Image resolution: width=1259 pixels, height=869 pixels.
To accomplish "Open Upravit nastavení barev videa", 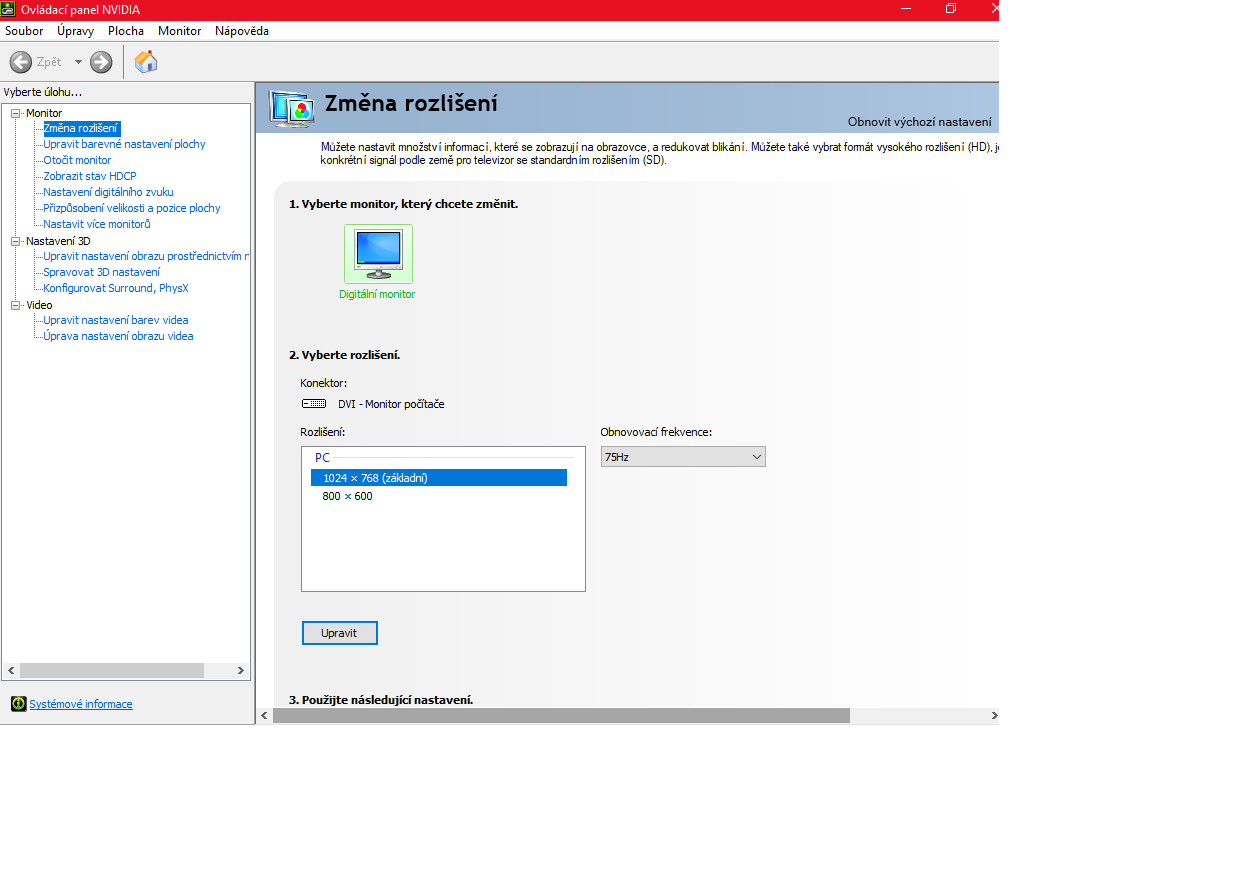I will [116, 320].
